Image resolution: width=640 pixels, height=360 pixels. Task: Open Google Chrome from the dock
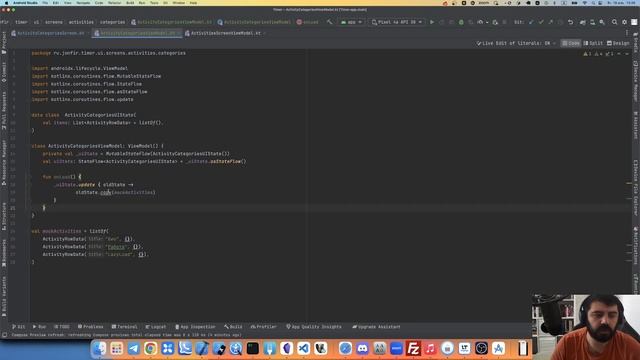151,348
